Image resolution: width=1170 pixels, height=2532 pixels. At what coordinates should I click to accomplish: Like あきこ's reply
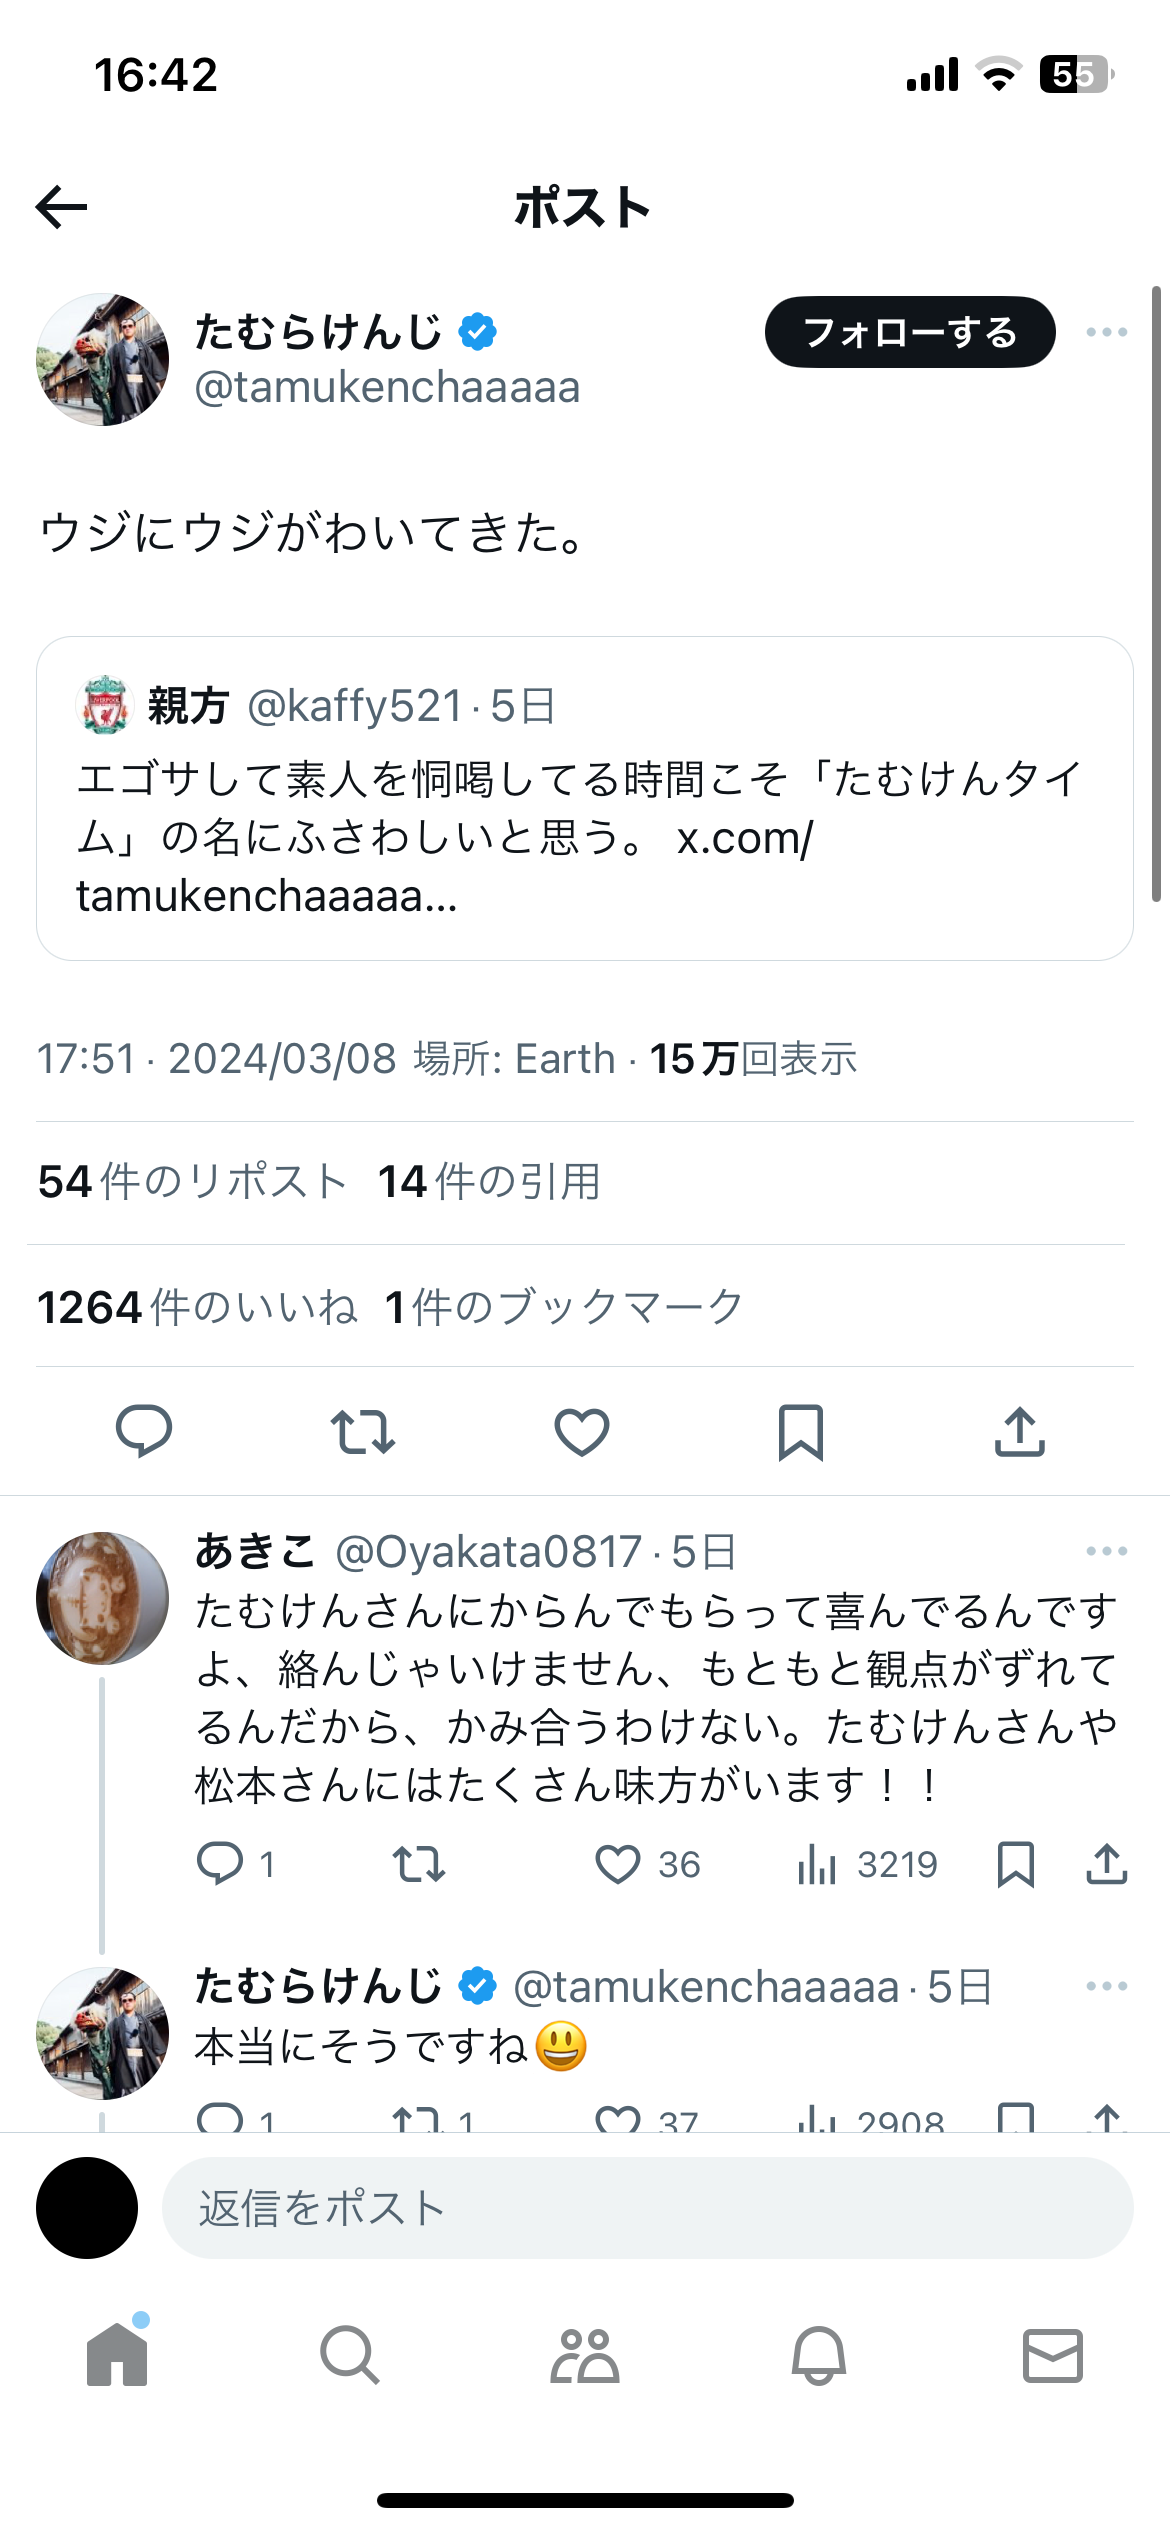point(618,1865)
